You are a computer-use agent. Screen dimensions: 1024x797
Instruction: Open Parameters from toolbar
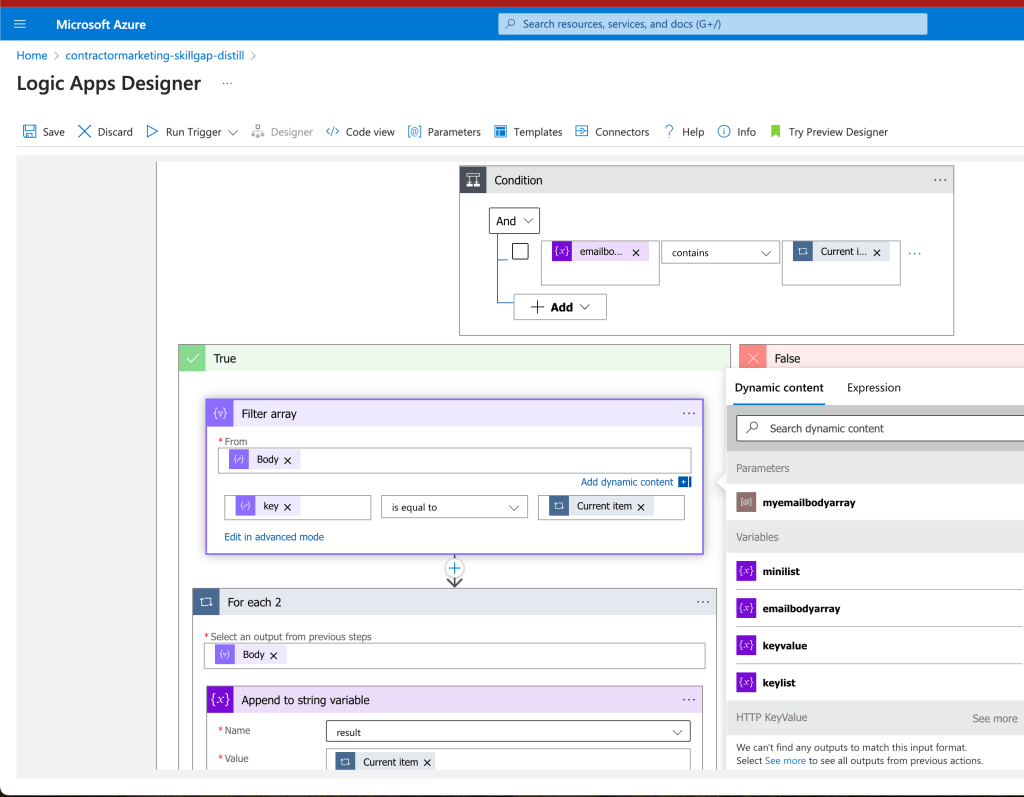point(444,132)
